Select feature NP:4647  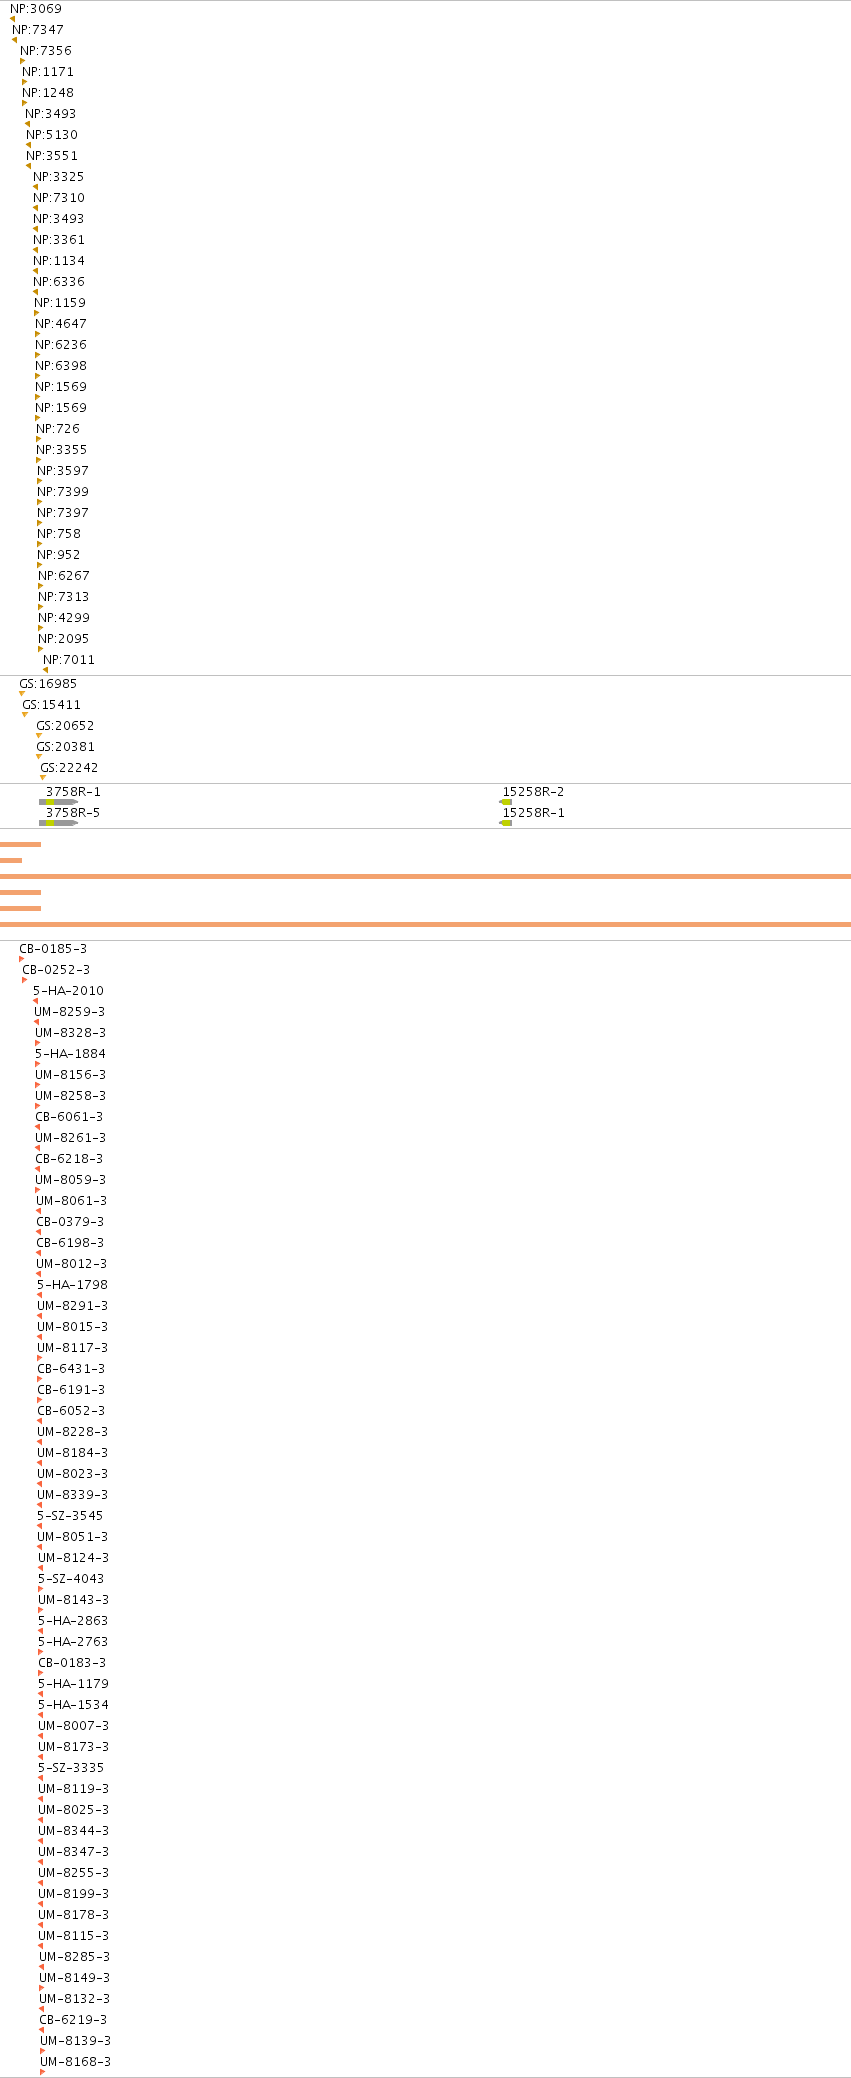click(x=61, y=324)
